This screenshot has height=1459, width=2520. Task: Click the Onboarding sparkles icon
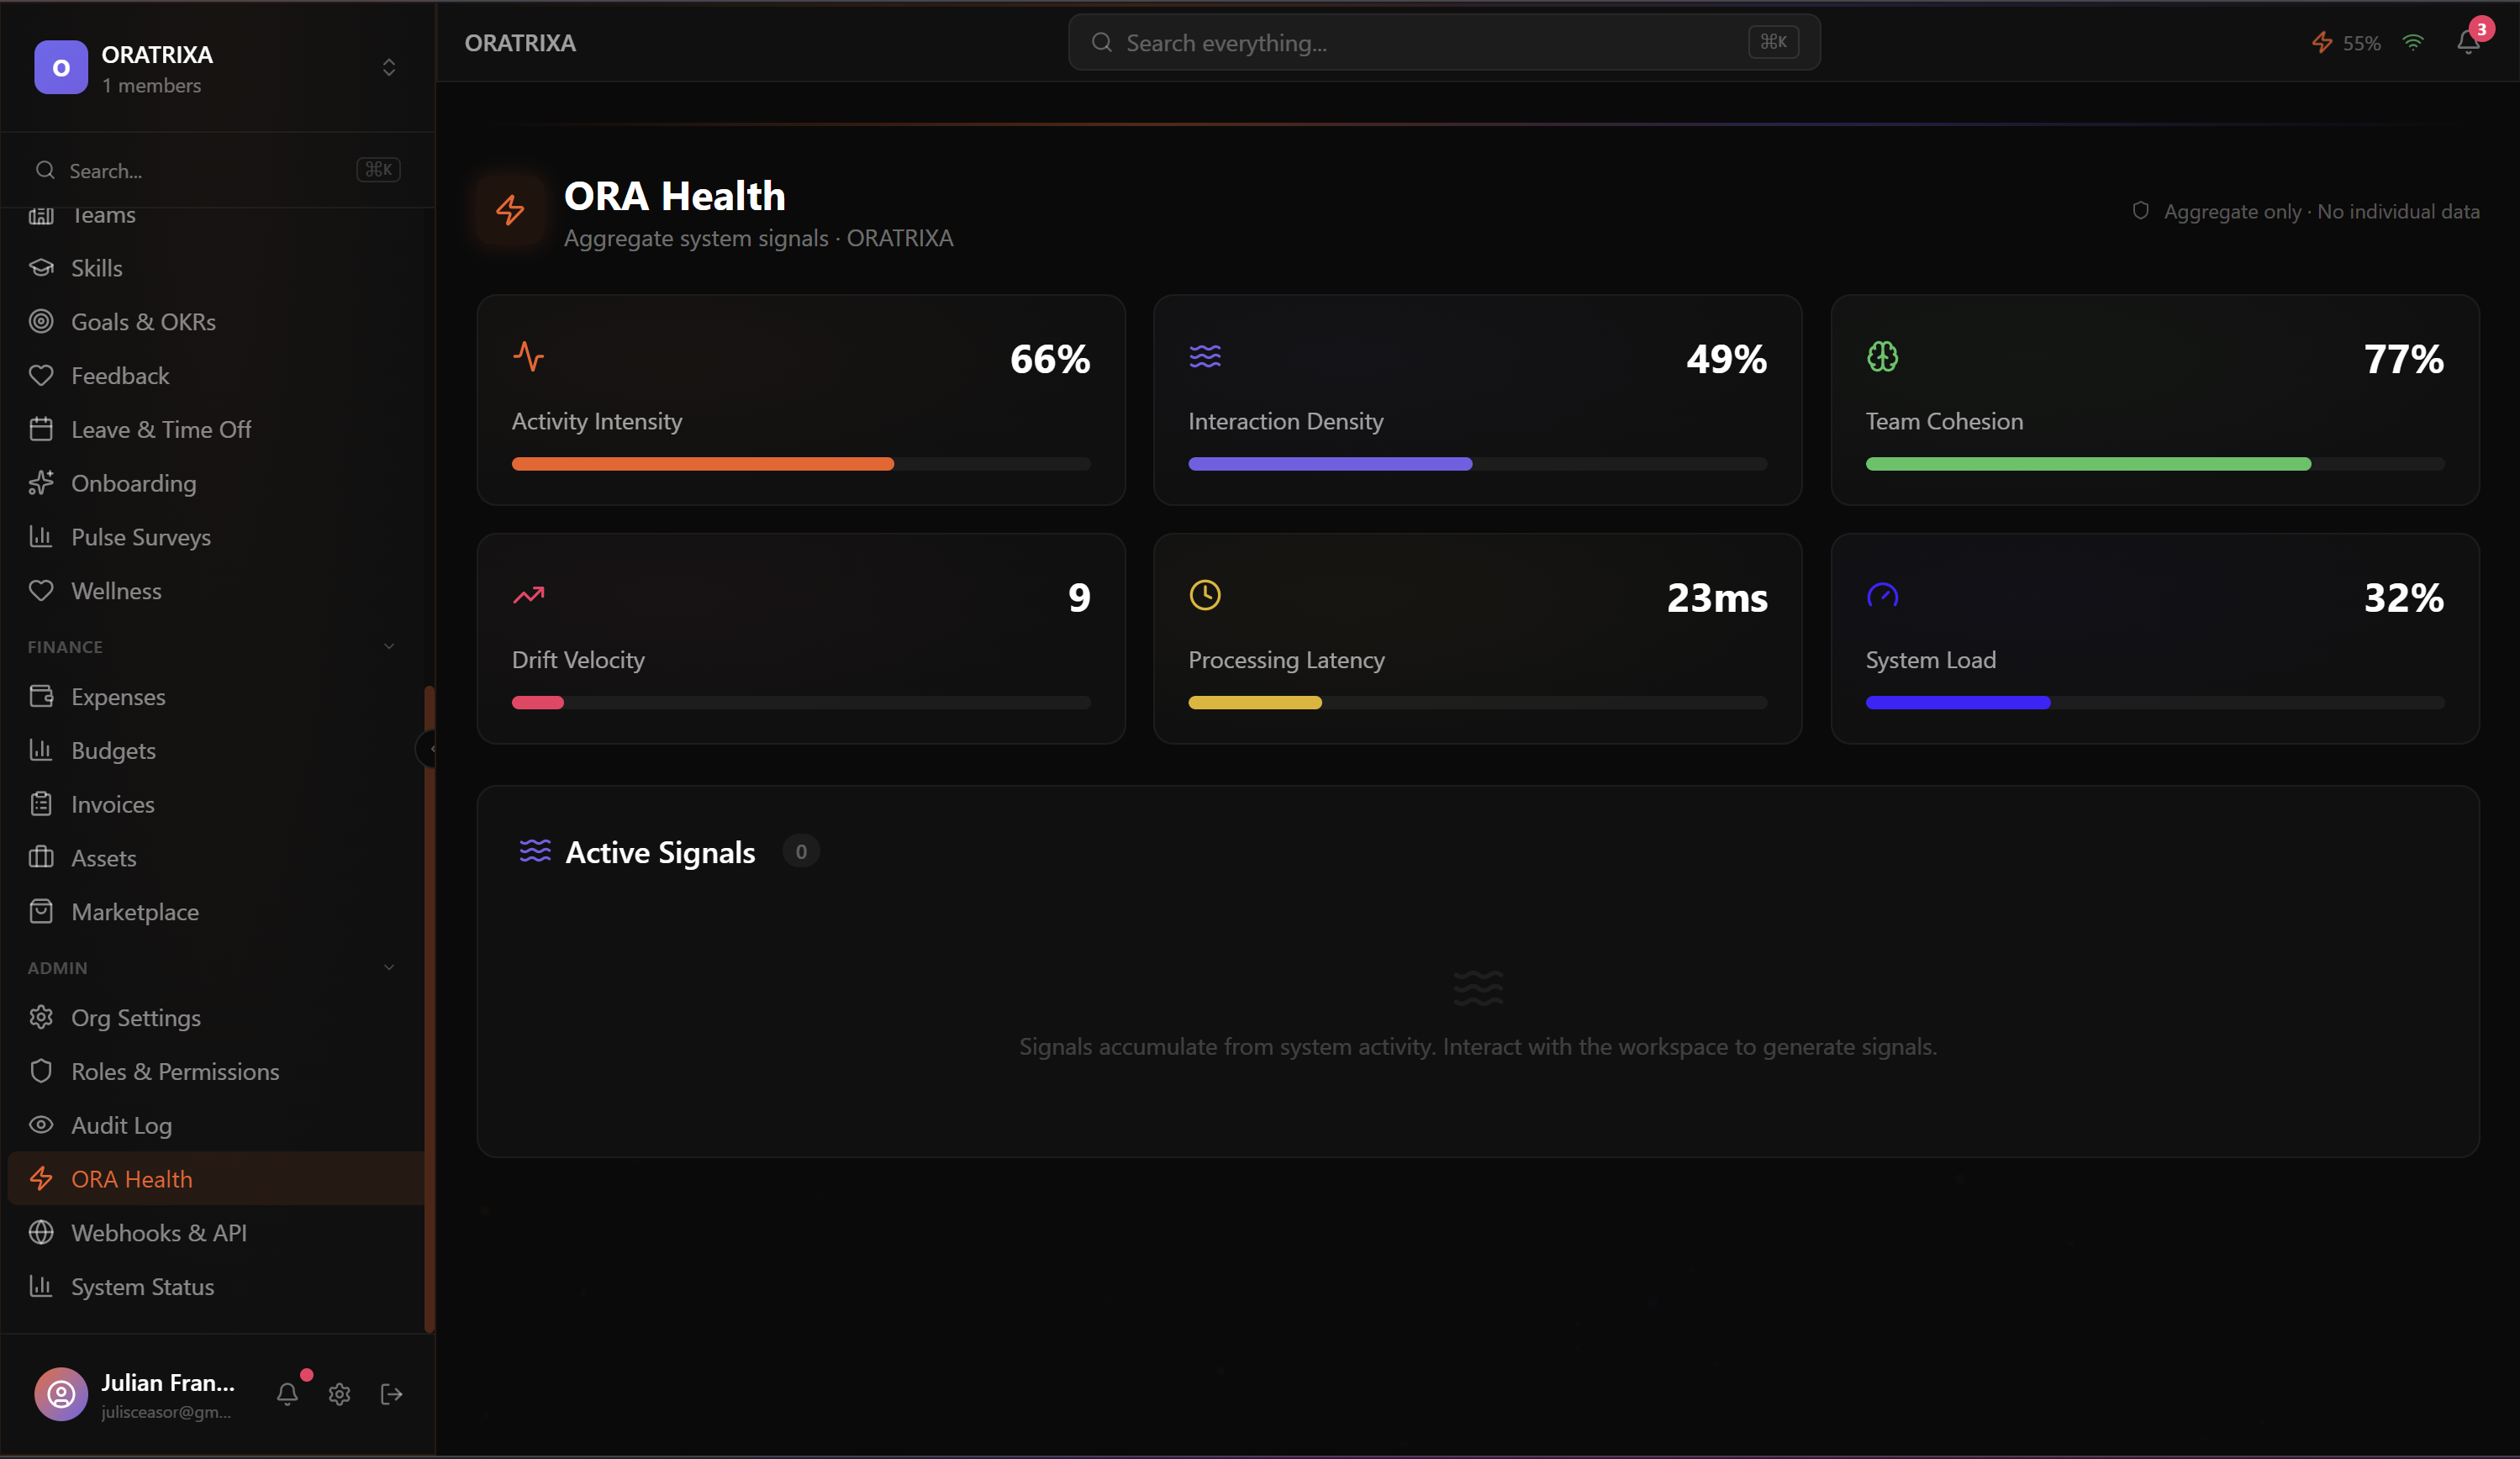click(x=41, y=483)
